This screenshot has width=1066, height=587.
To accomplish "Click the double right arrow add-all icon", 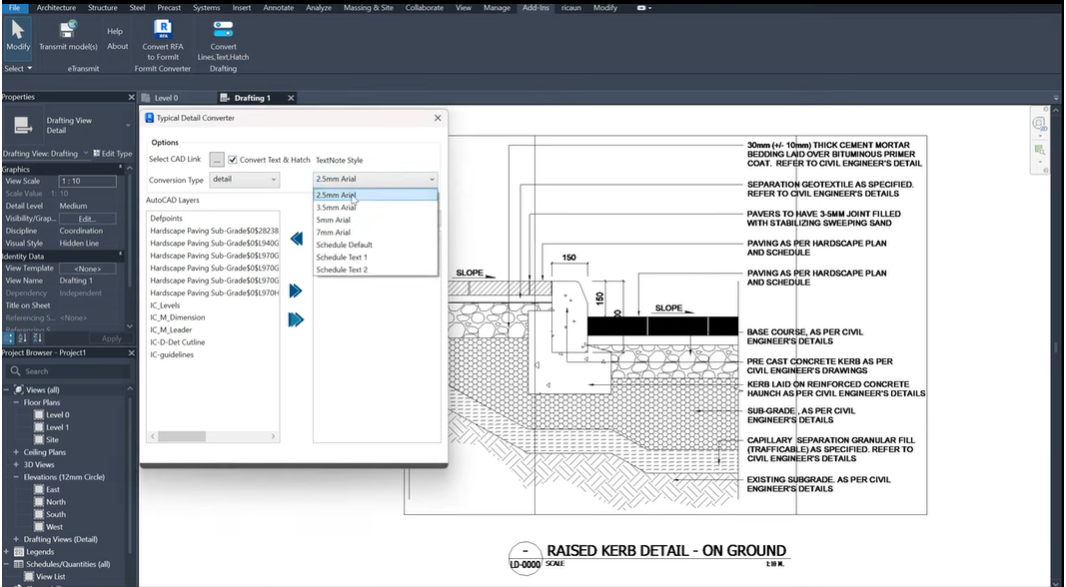I will tap(296, 320).
